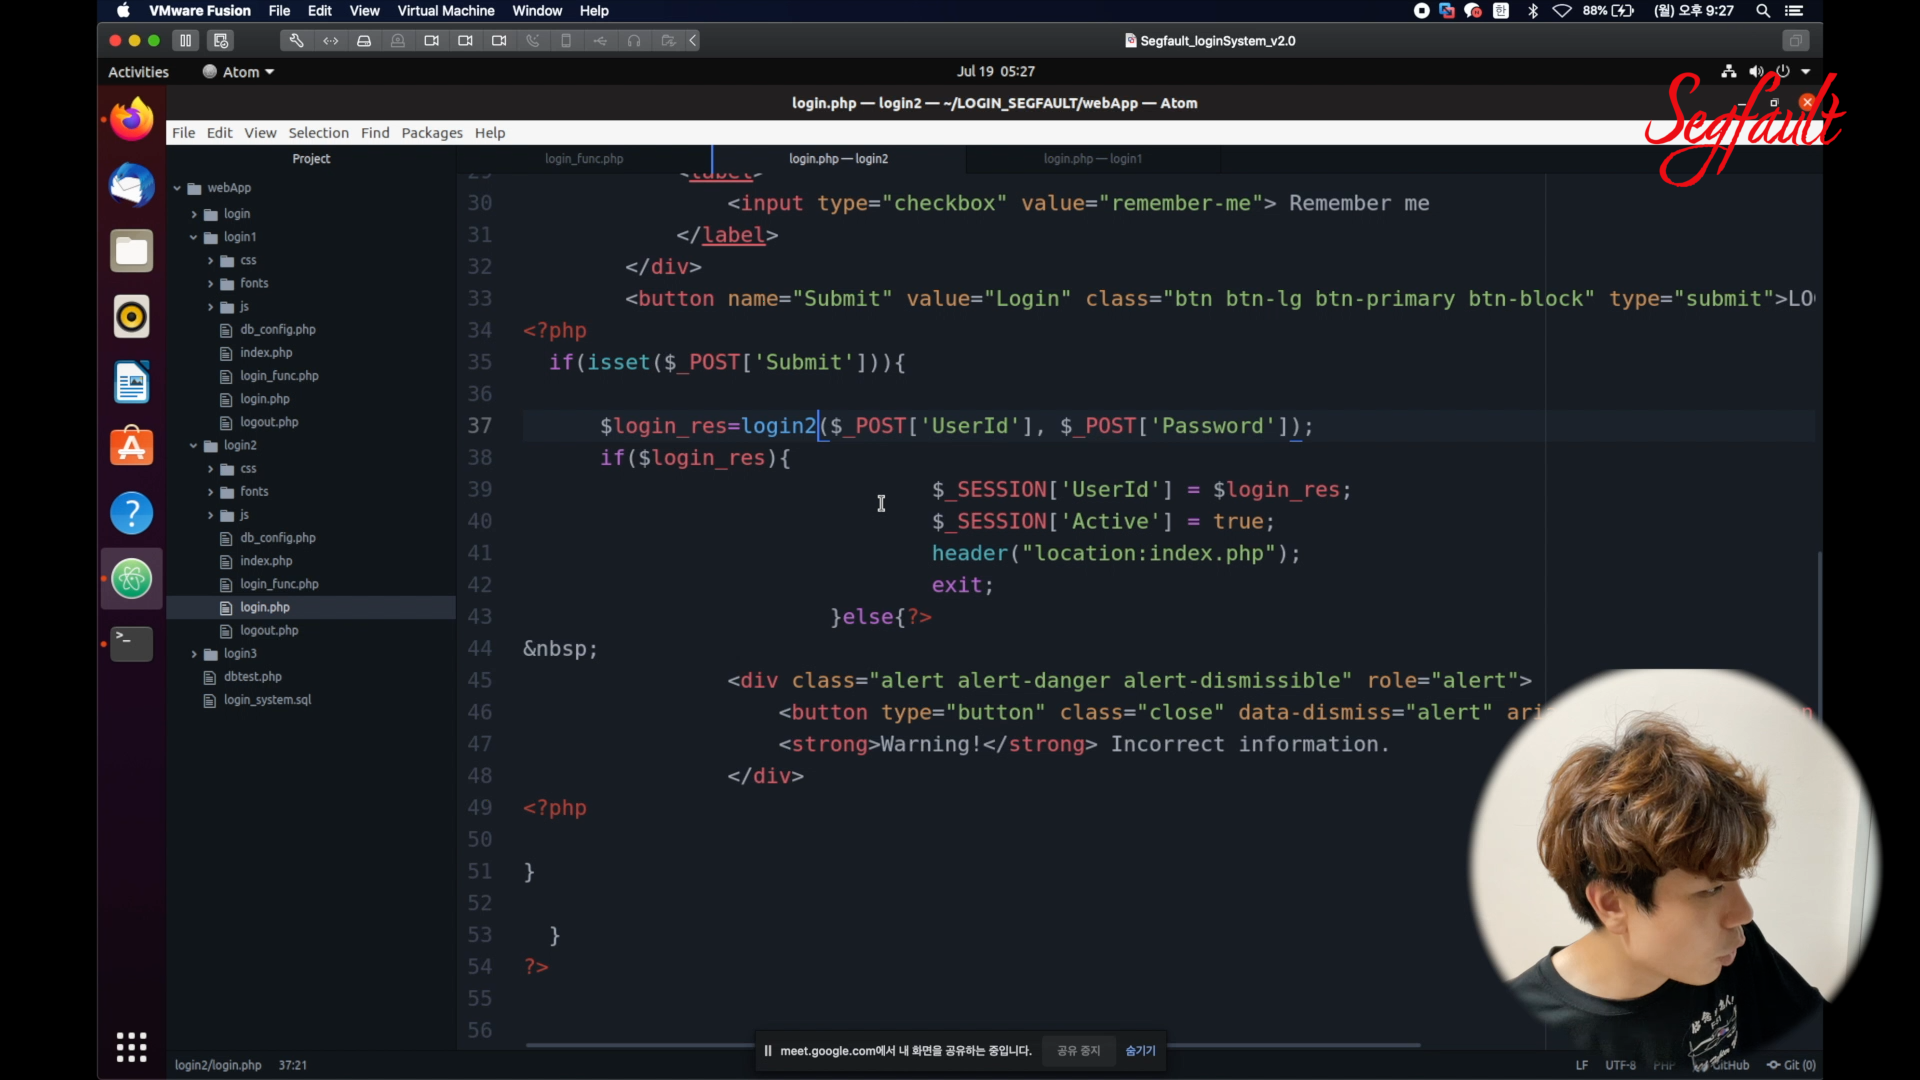Click the Project panel header
This screenshot has width=1920, height=1080.
(311, 159)
